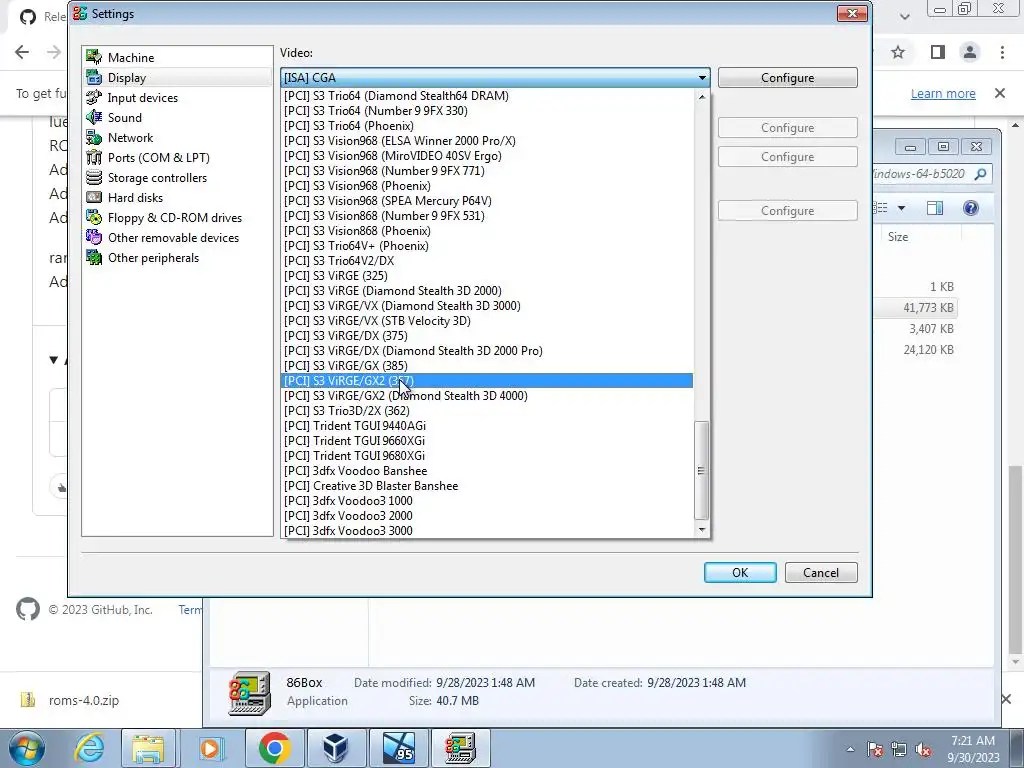Select the highlighted [PCI] S3 ViRGE/GX2 (357) entry

487,381
